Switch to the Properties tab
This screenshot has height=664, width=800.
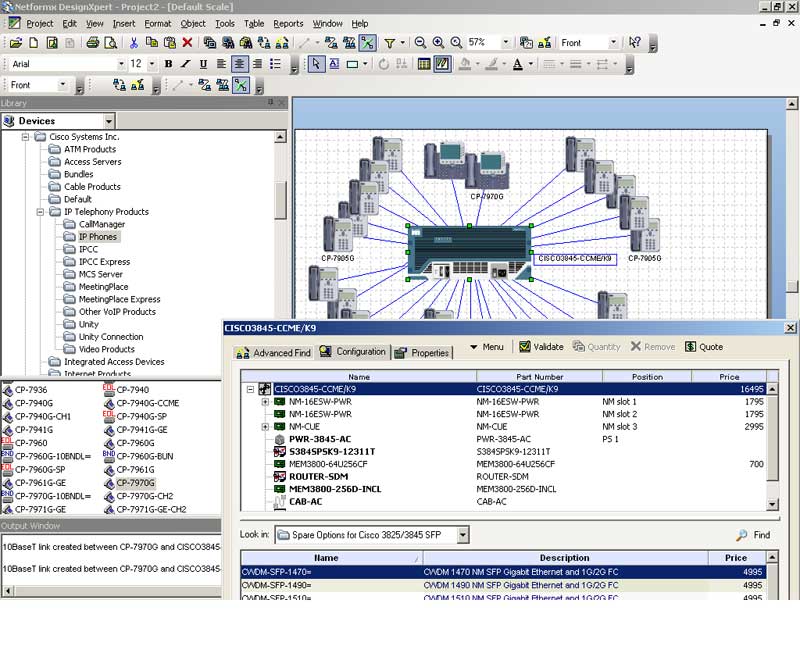(422, 353)
